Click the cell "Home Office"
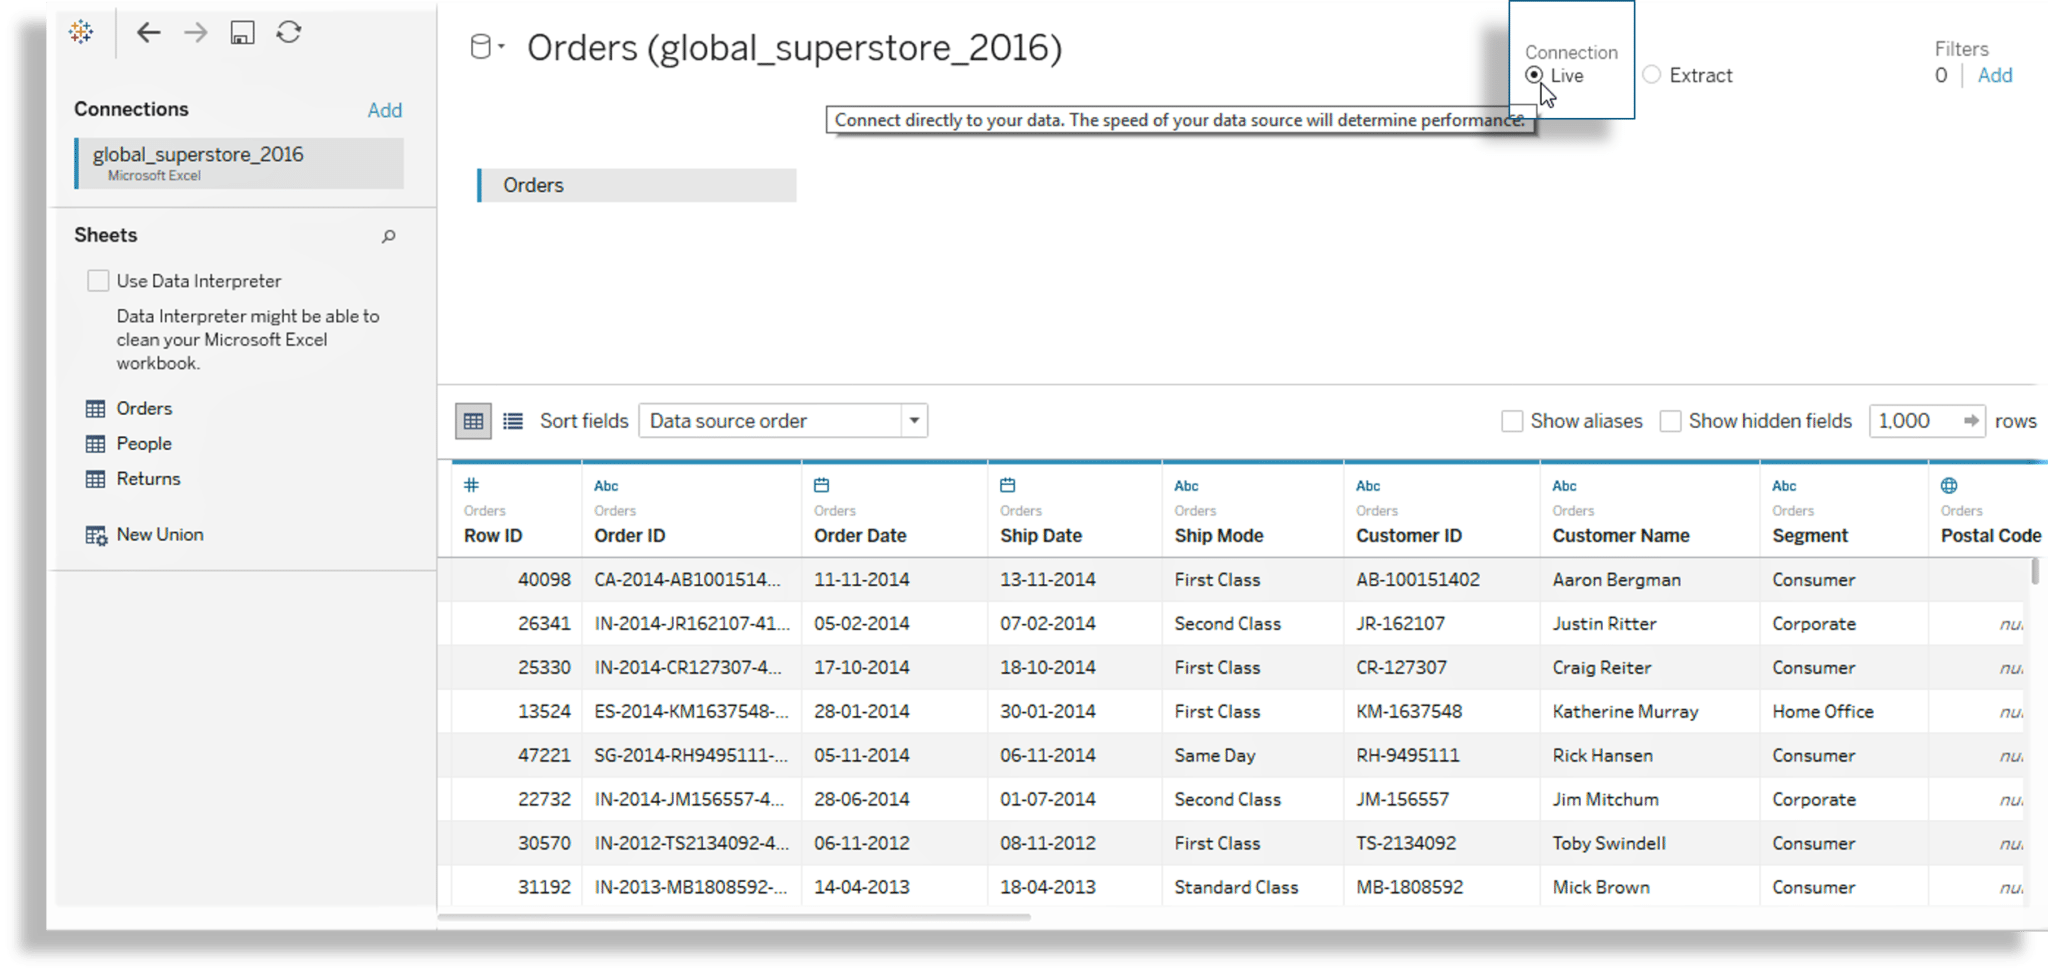Image resolution: width=2048 pixels, height=973 pixels. click(1823, 712)
